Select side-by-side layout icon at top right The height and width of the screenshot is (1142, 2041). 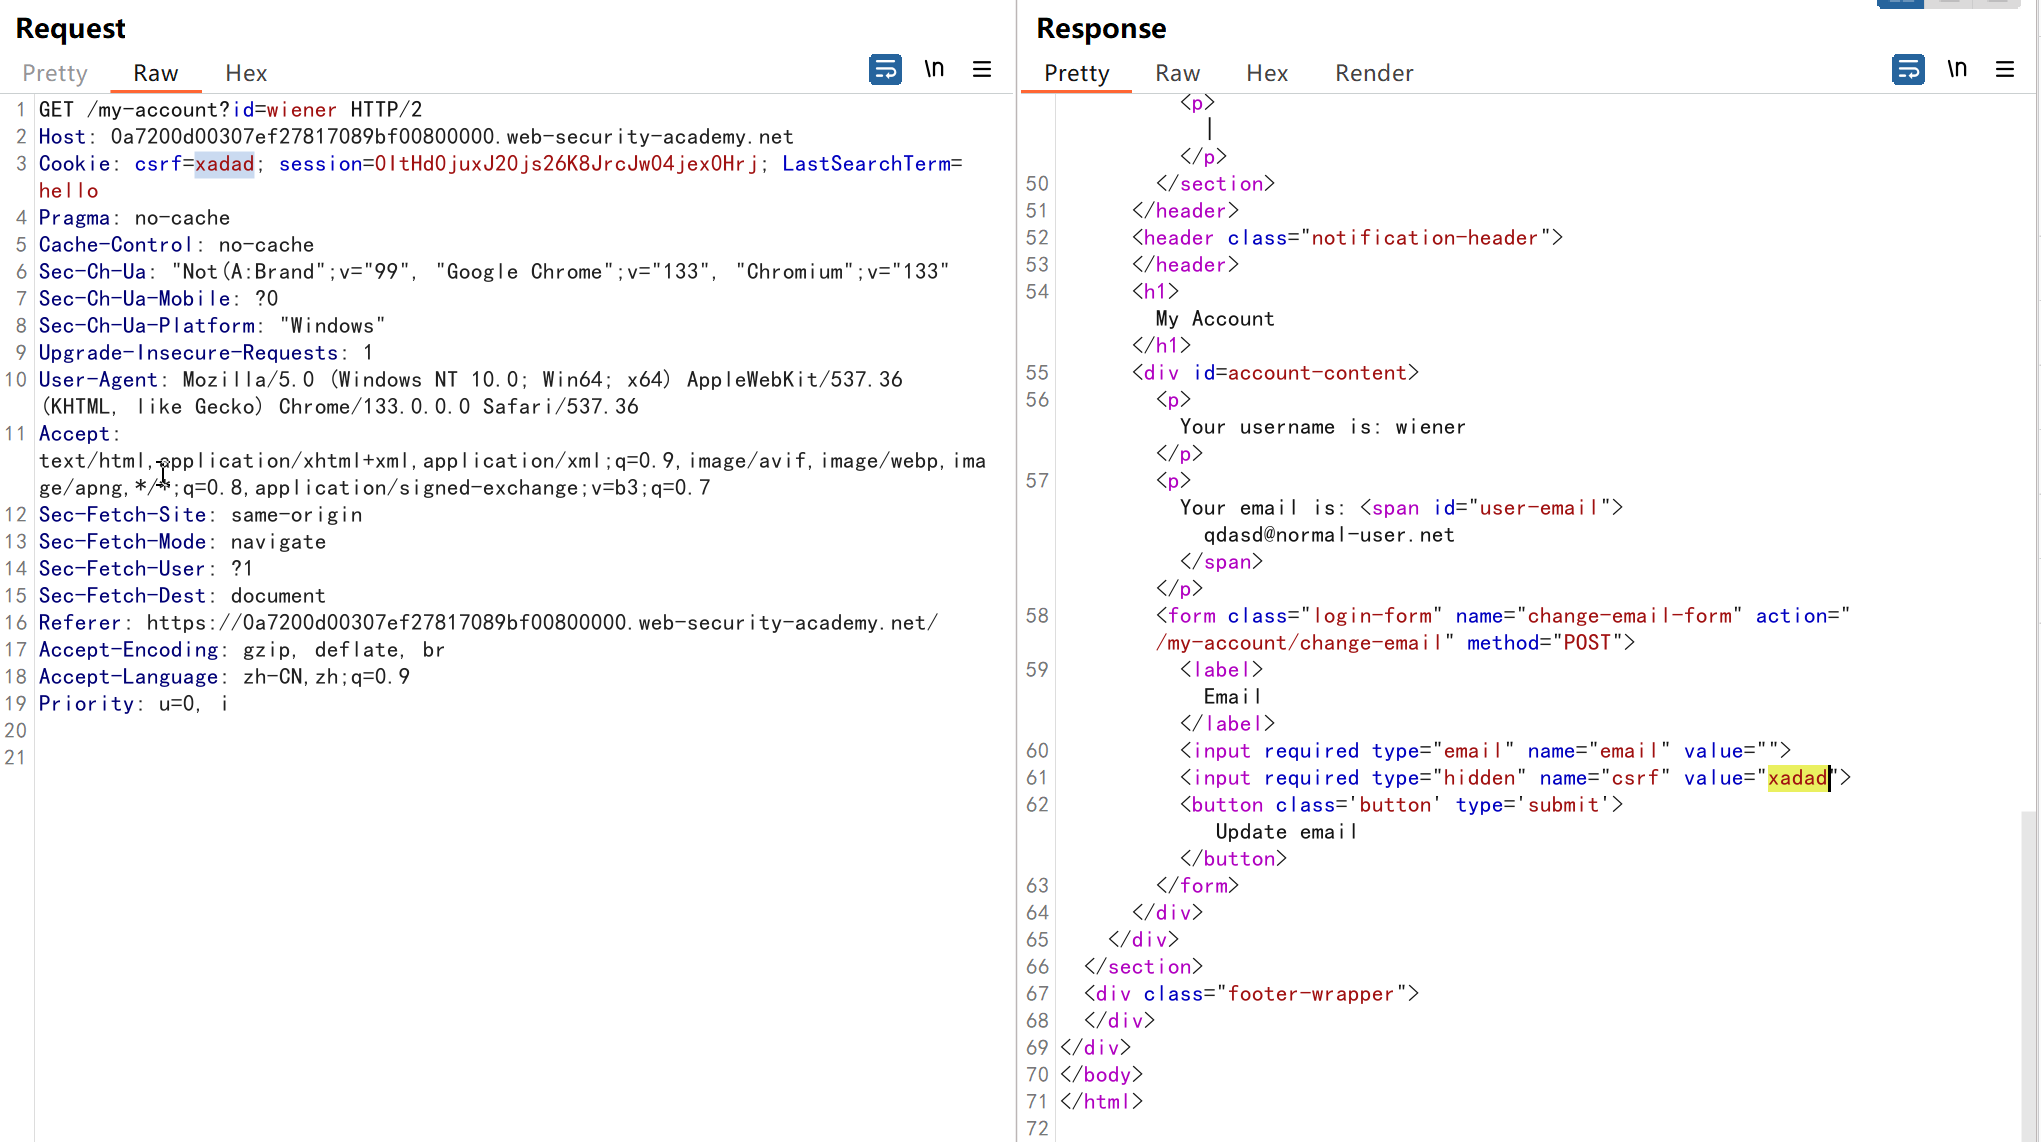pyautogui.click(x=1901, y=3)
